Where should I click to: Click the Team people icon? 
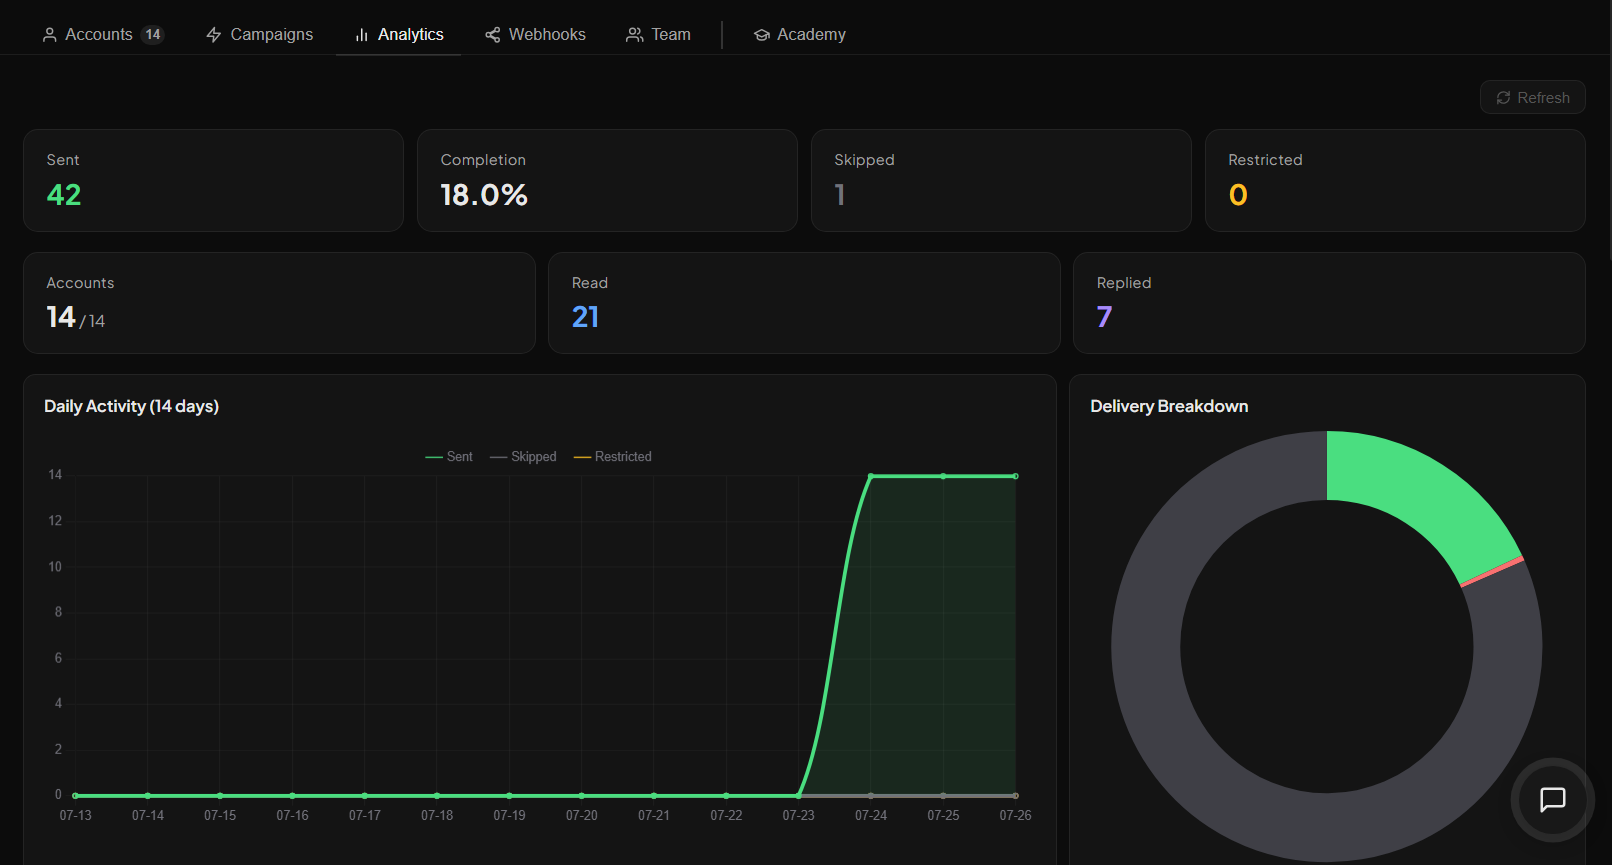(x=634, y=35)
